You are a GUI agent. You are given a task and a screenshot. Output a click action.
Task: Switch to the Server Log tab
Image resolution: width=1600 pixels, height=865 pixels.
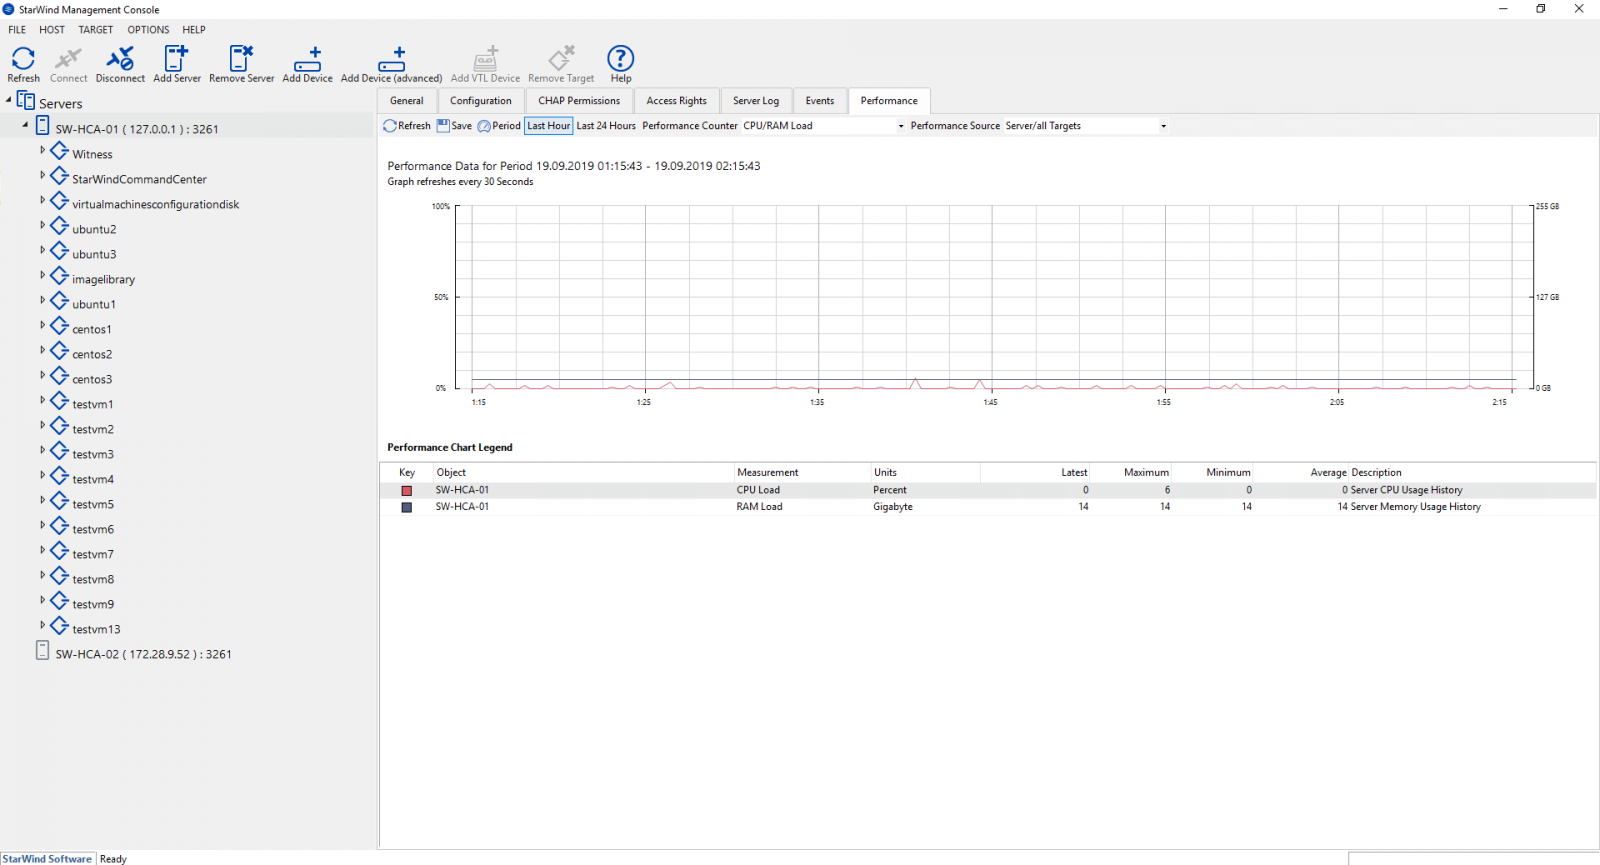pyautogui.click(x=756, y=101)
